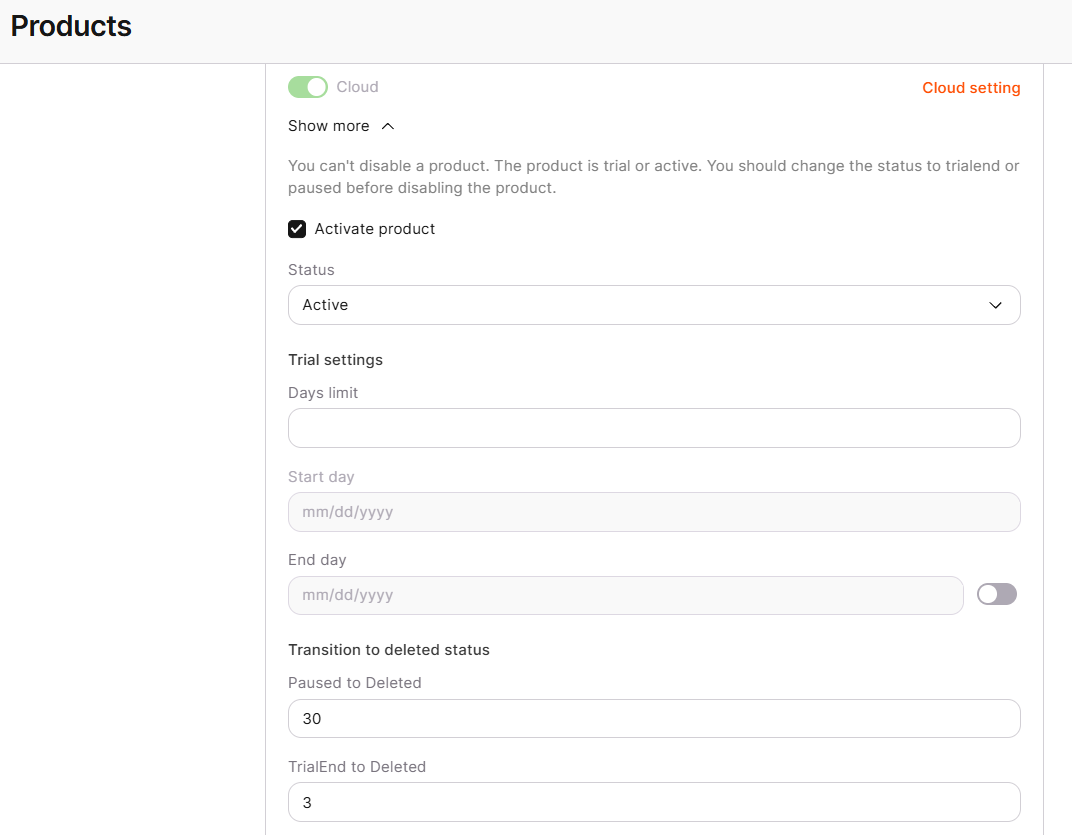Click the Start day date field
This screenshot has height=835, width=1072.
(x=654, y=512)
